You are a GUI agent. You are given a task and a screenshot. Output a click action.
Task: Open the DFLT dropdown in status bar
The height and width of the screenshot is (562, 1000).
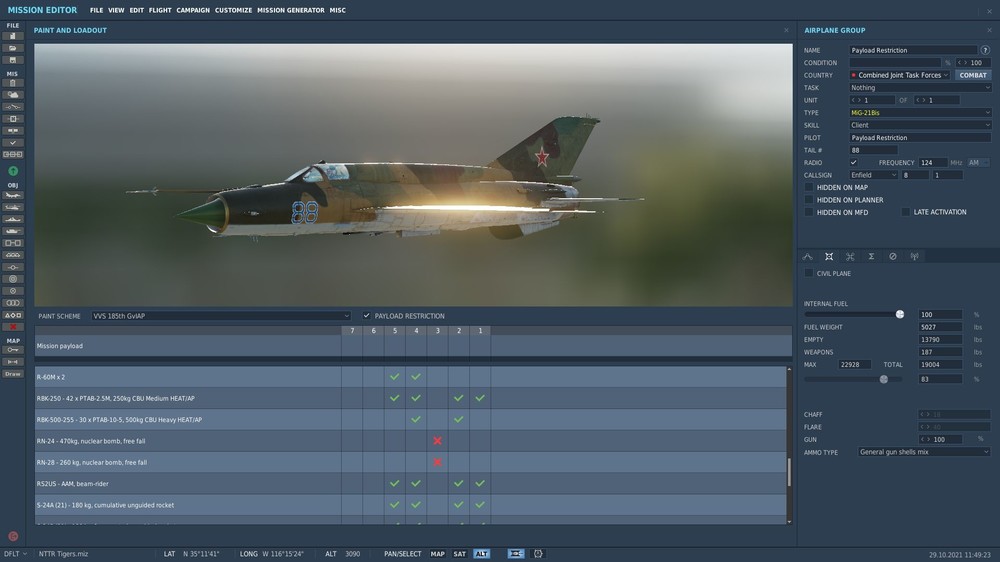click(x=15, y=554)
